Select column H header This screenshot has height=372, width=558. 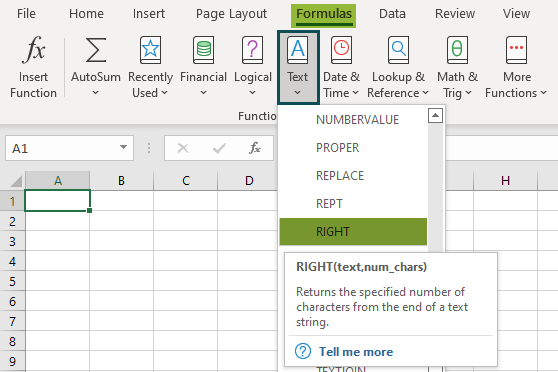coord(505,180)
